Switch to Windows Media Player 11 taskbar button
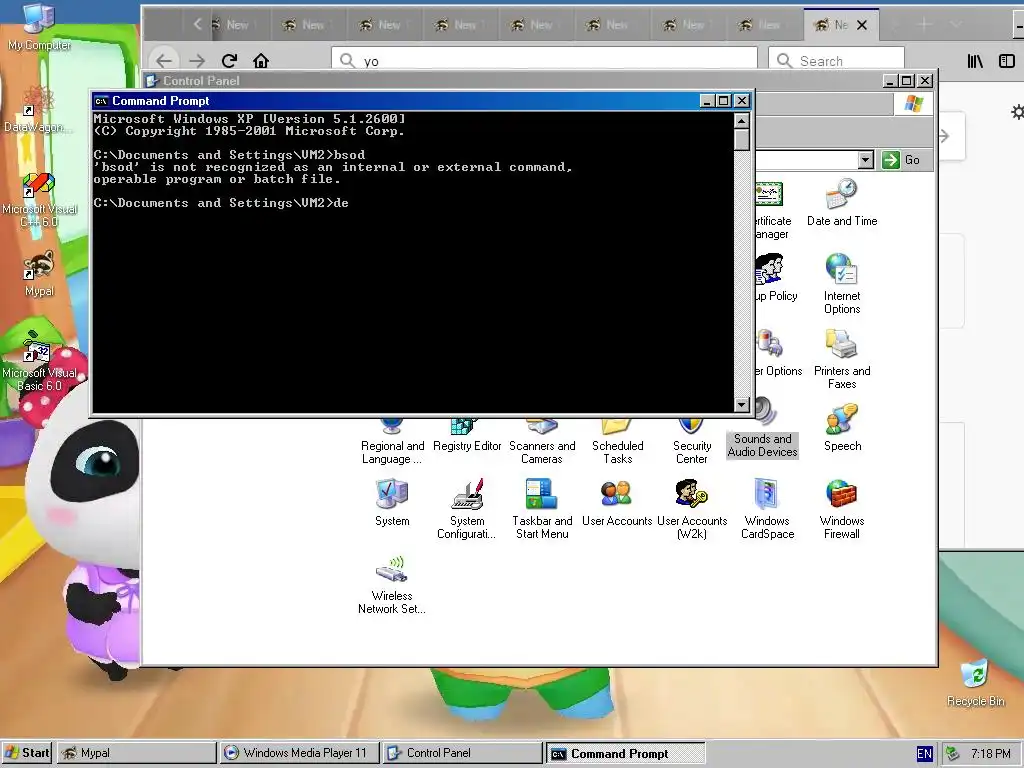1024x768 pixels. pos(299,753)
